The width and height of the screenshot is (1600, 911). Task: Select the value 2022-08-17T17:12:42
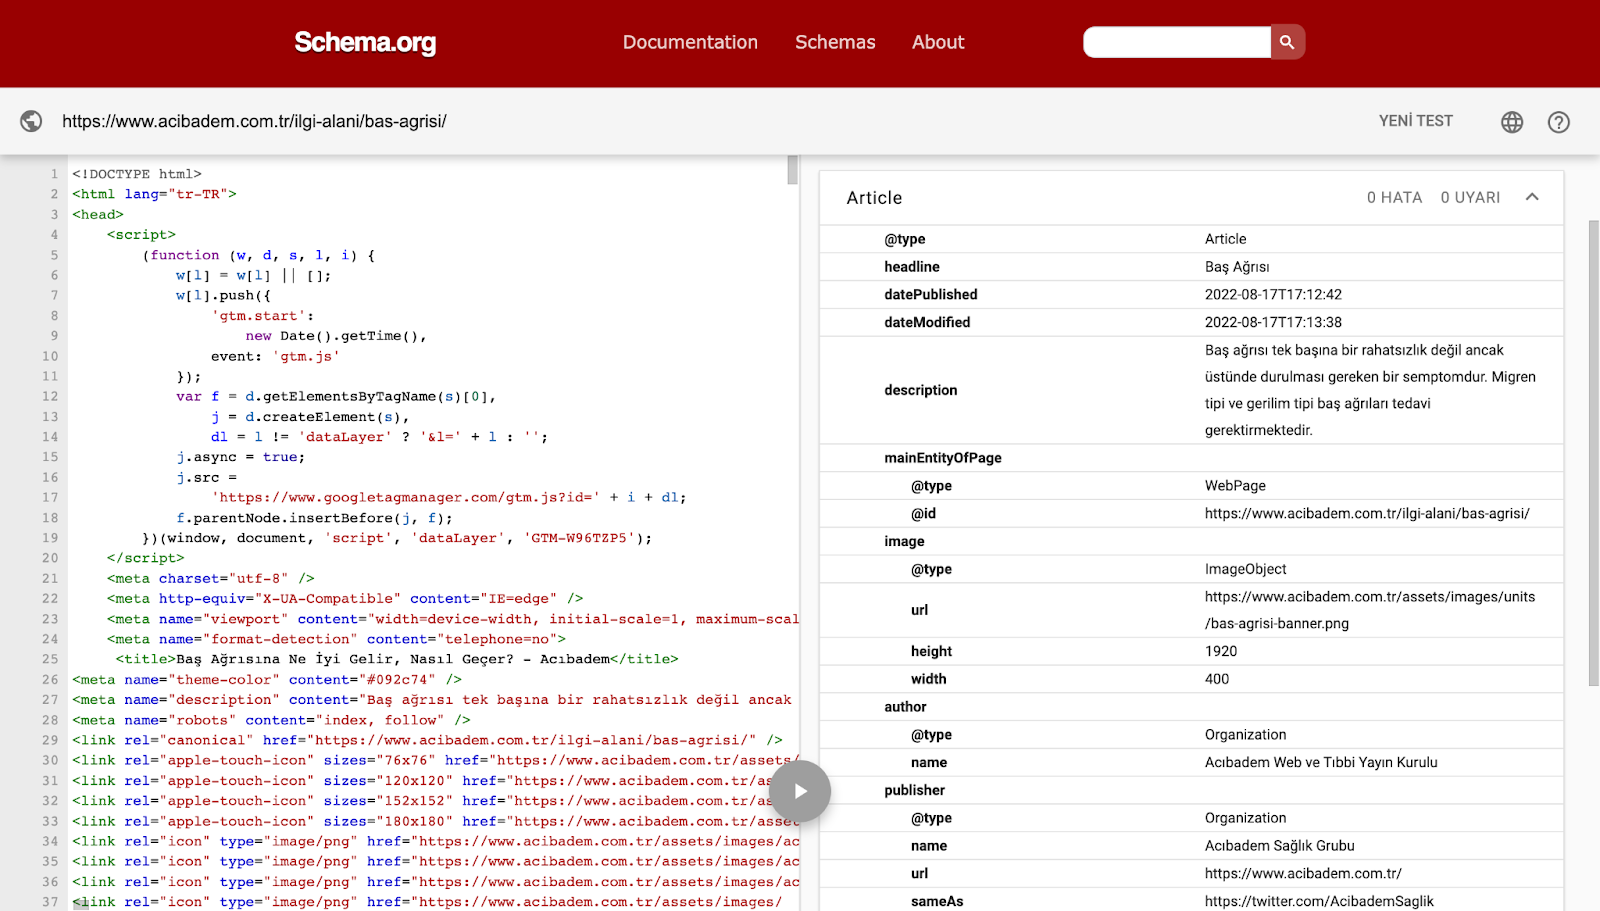tap(1273, 294)
